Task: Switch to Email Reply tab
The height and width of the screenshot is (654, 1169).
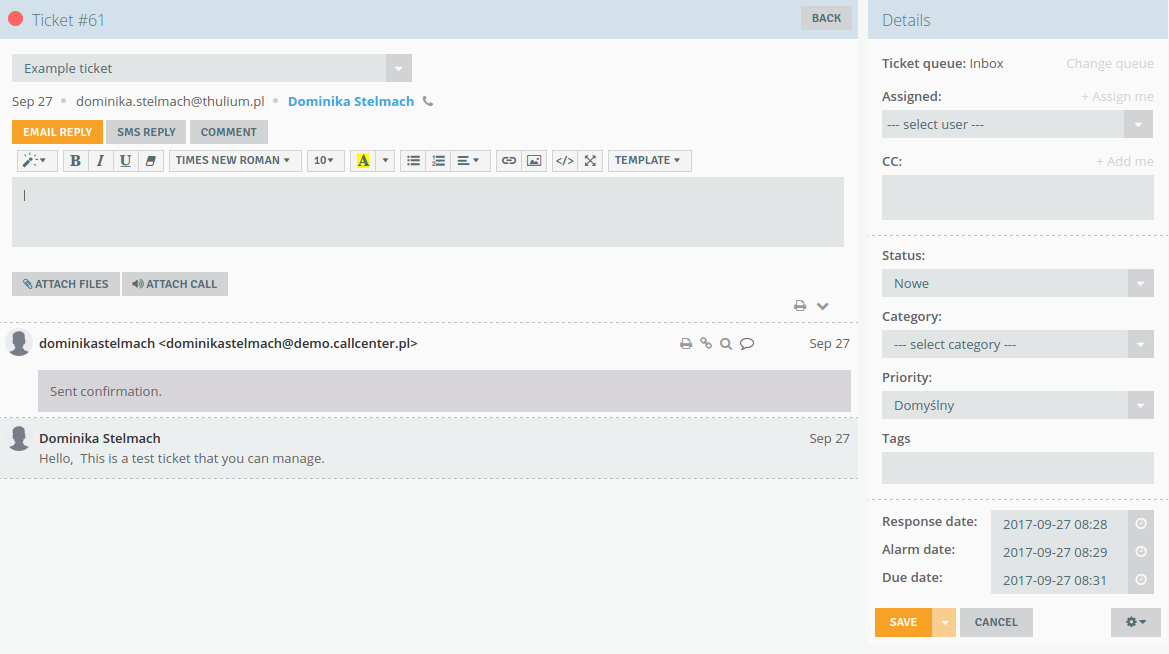Action: pos(57,132)
